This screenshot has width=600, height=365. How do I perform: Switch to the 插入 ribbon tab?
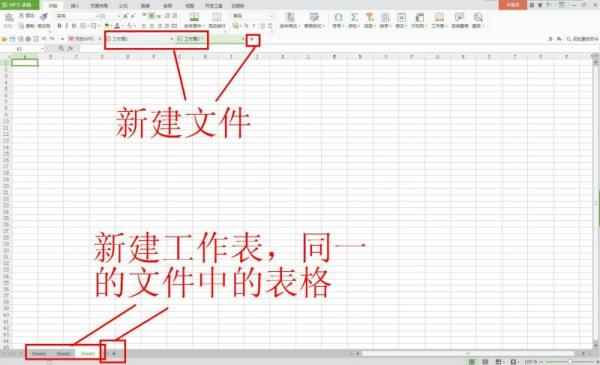point(75,6)
